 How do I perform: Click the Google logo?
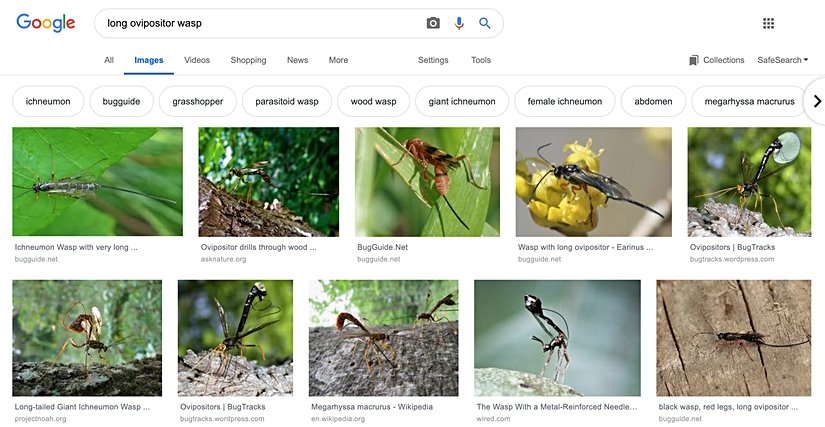pos(46,23)
